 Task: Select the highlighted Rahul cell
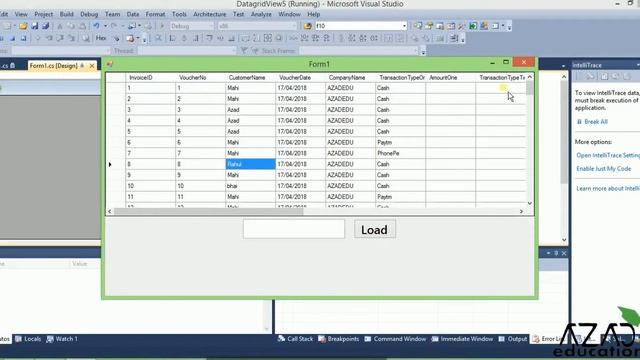click(251, 164)
